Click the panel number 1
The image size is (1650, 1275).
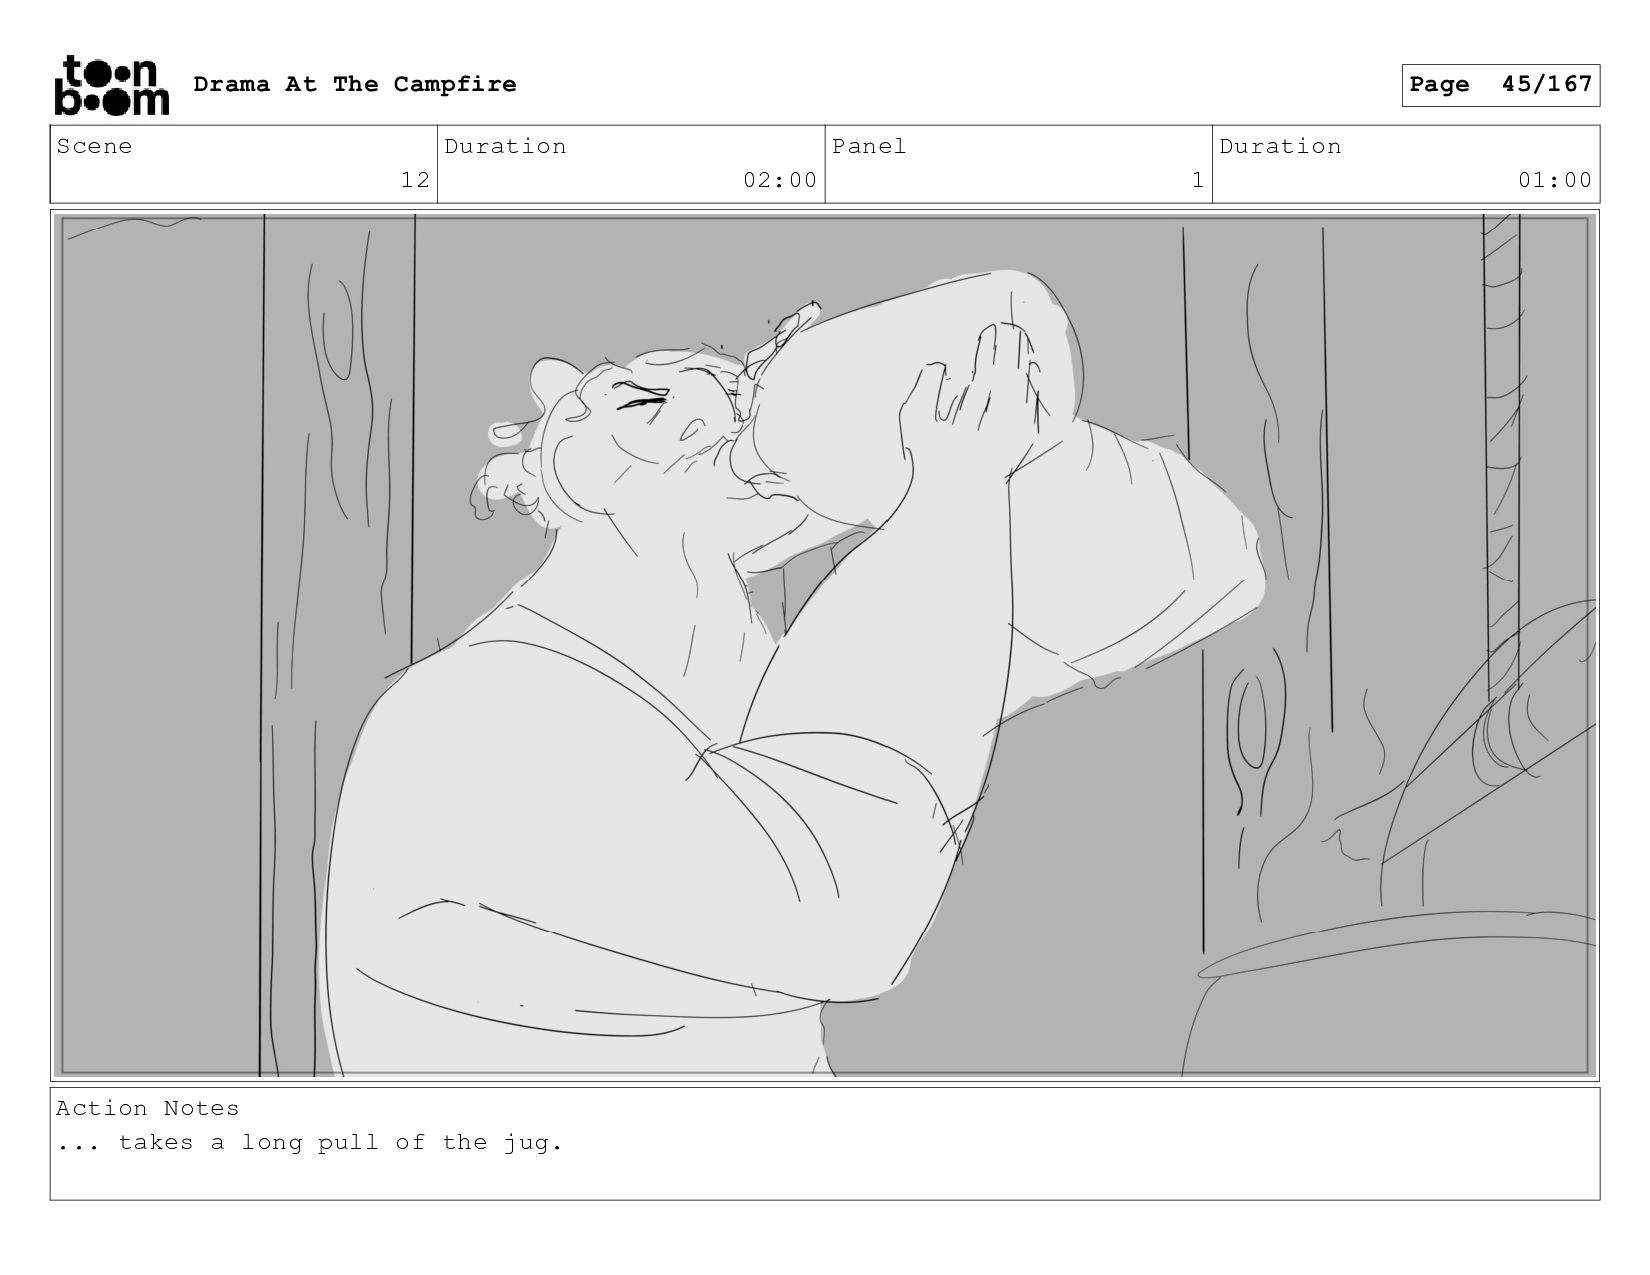click(x=1197, y=180)
